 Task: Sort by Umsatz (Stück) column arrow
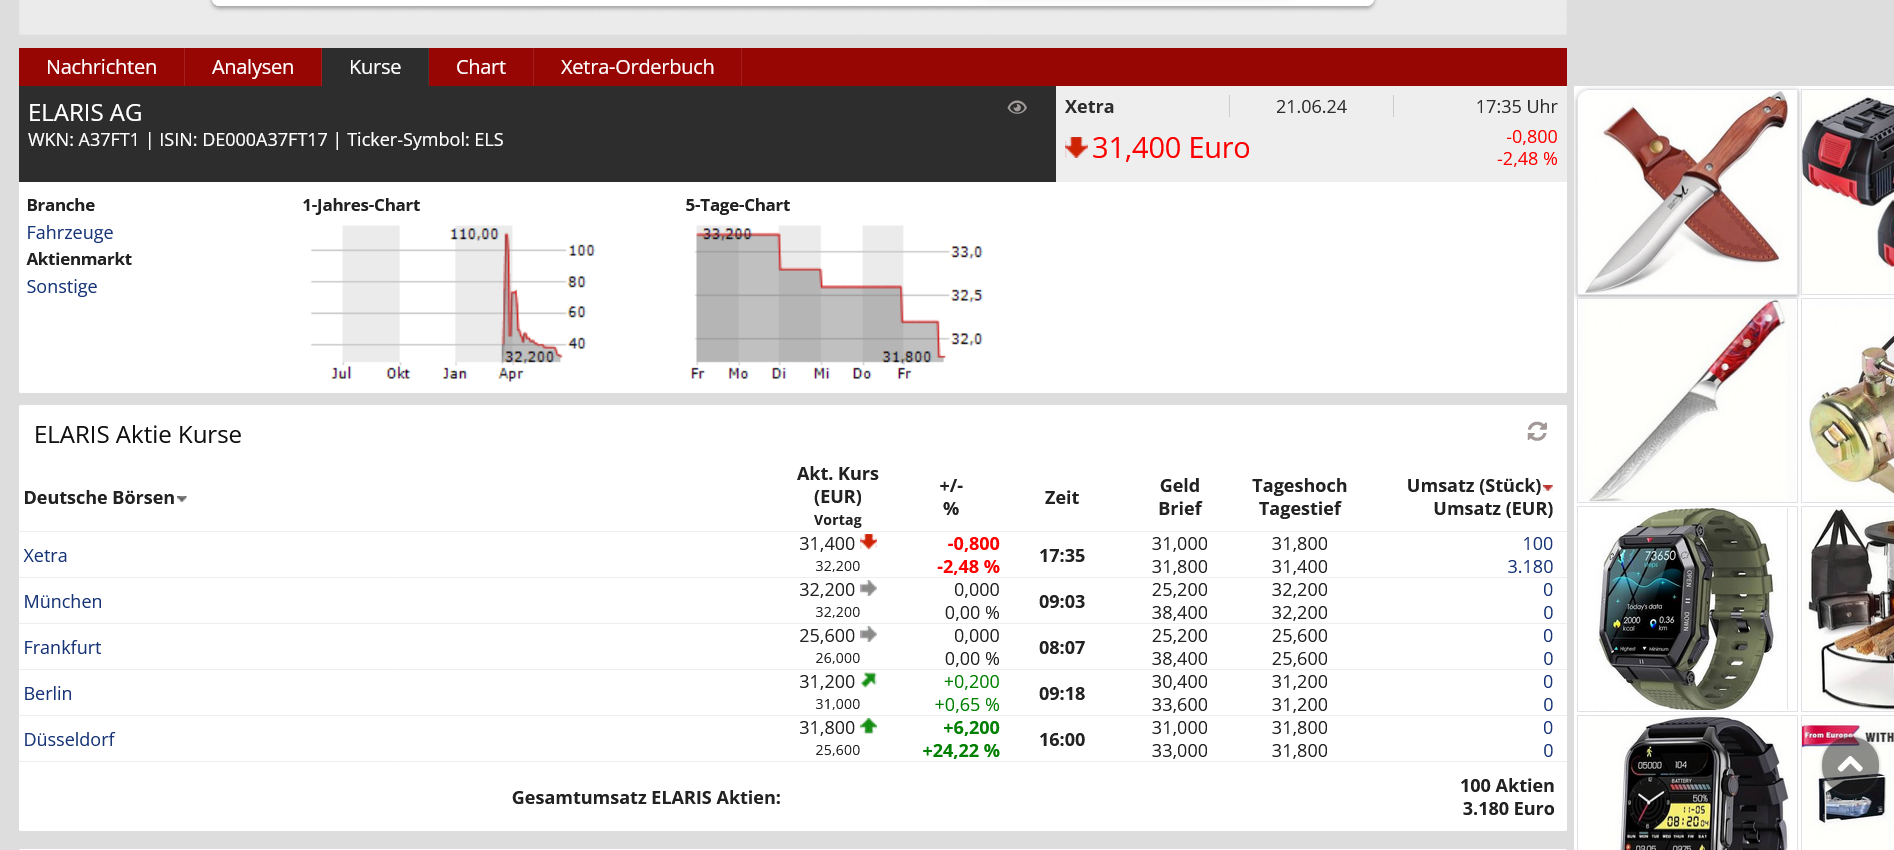(x=1548, y=487)
